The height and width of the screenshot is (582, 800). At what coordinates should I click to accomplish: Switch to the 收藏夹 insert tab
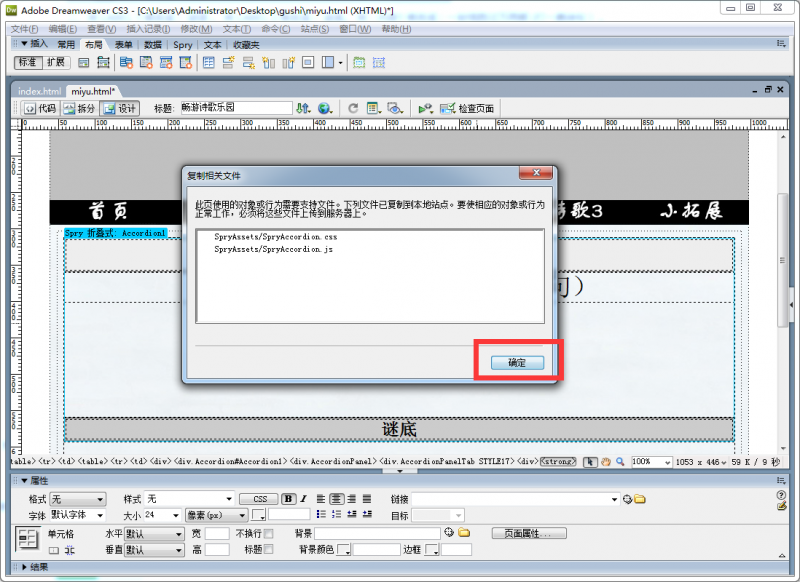246,45
